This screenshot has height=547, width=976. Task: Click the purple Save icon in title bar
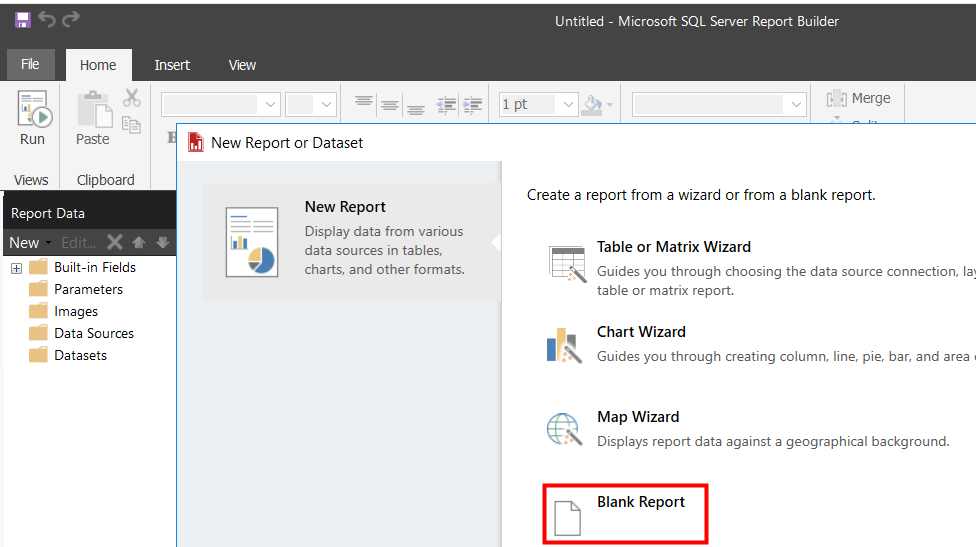coord(22,20)
